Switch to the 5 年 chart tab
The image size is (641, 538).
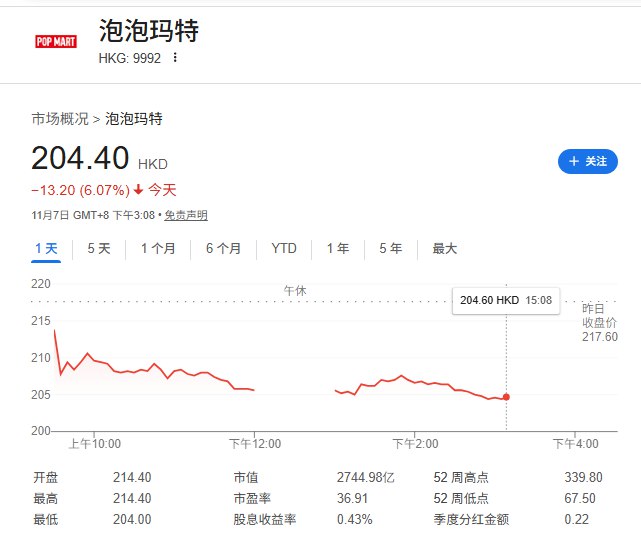pos(390,249)
